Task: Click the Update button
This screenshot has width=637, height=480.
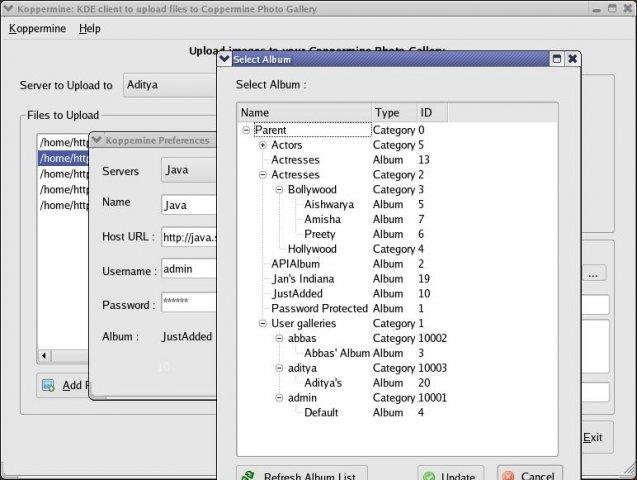Action: (451, 474)
